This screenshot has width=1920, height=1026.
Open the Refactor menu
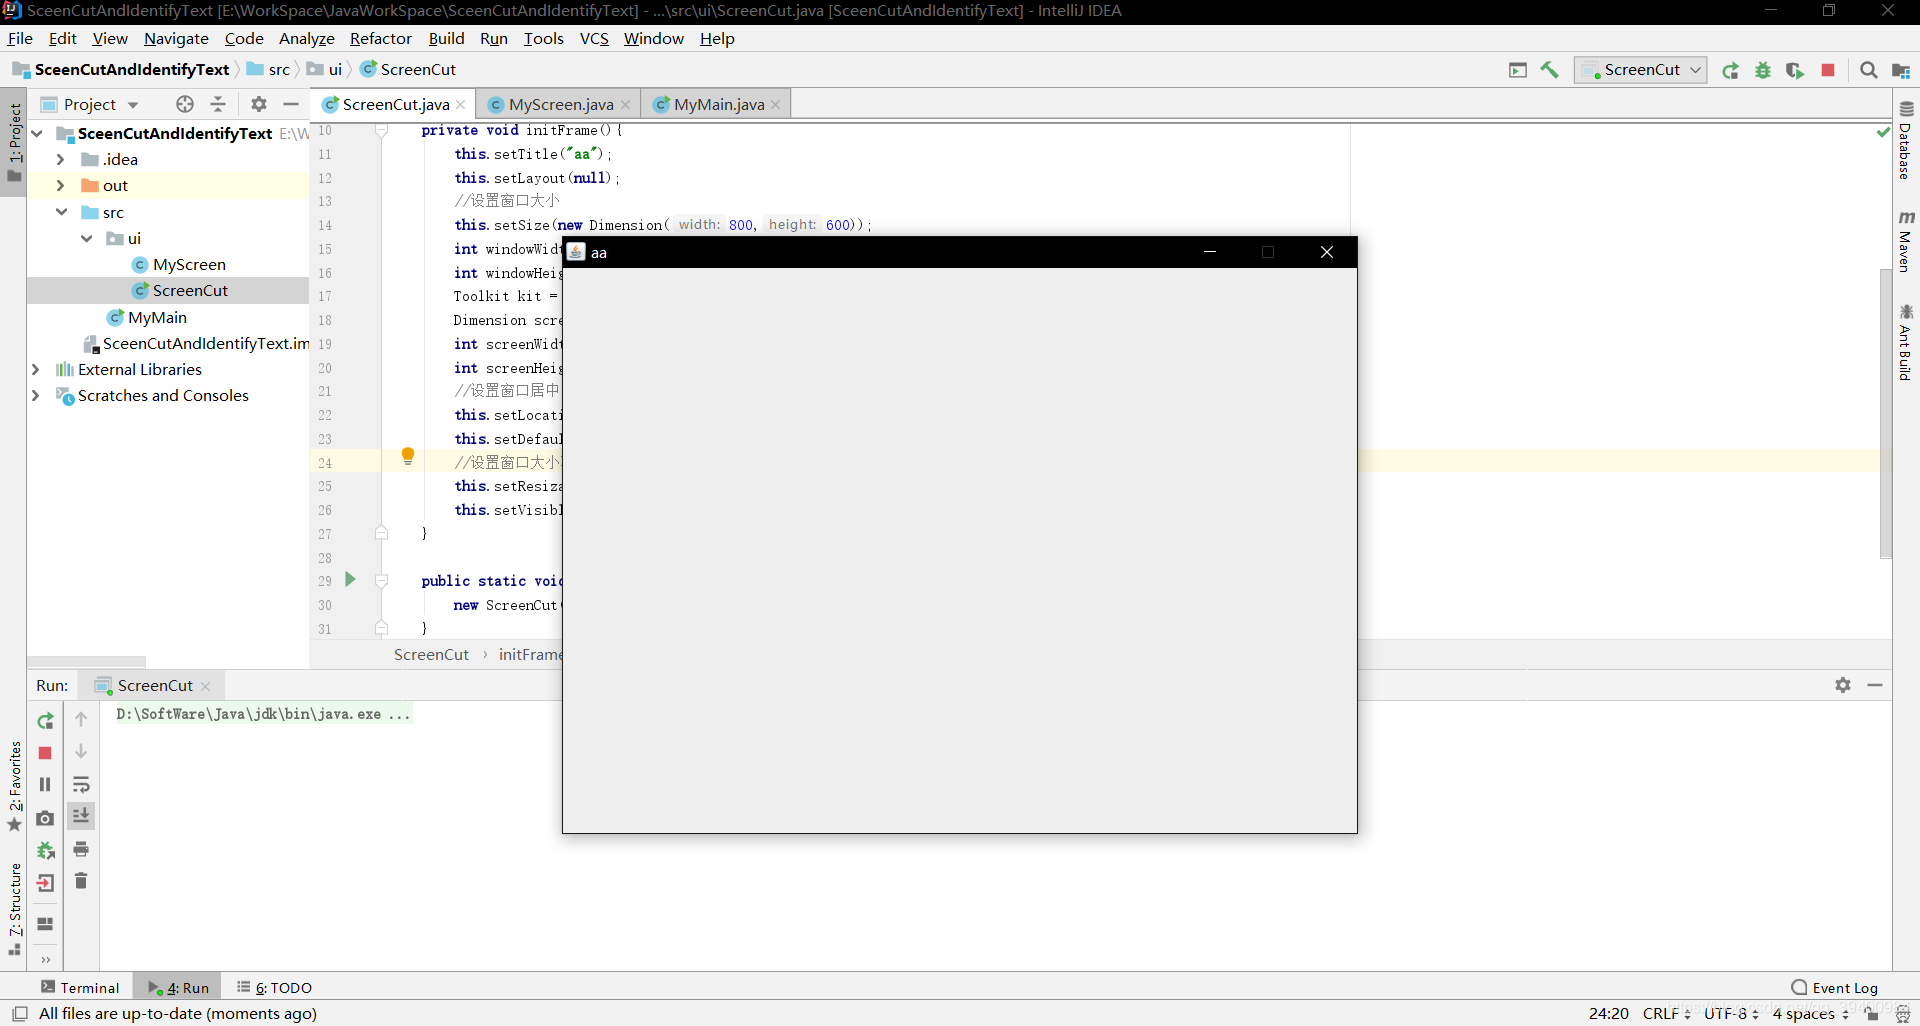[380, 38]
